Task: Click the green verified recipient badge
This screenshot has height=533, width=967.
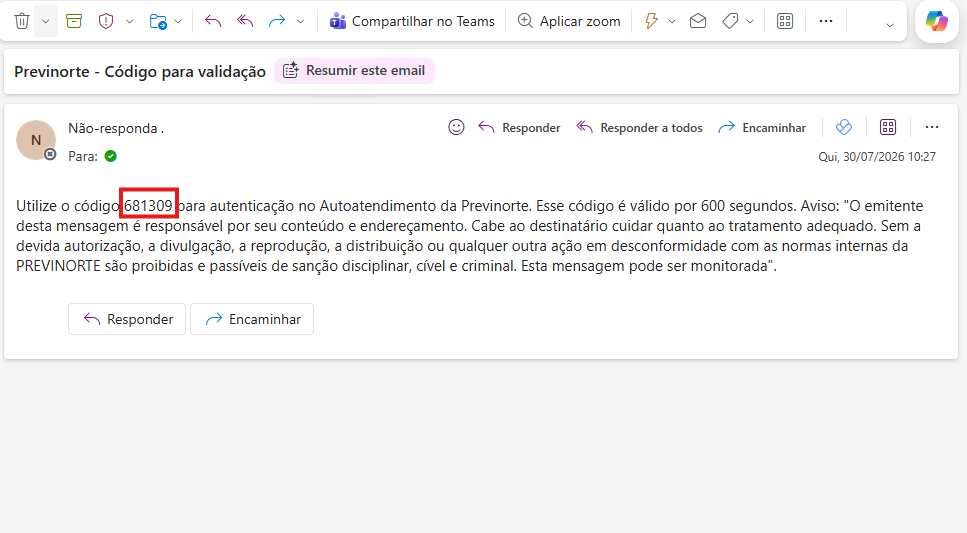Action: [110, 156]
